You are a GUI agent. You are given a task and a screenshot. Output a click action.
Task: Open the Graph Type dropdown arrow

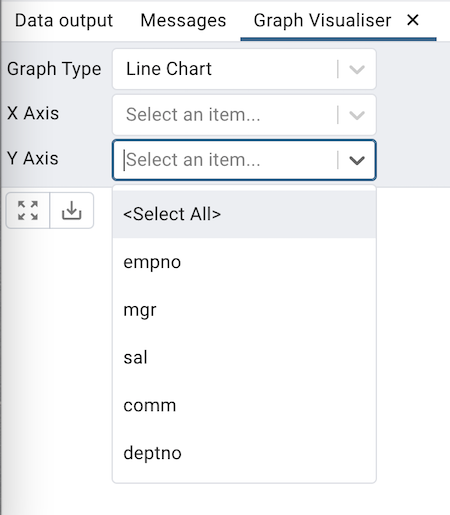[357, 69]
